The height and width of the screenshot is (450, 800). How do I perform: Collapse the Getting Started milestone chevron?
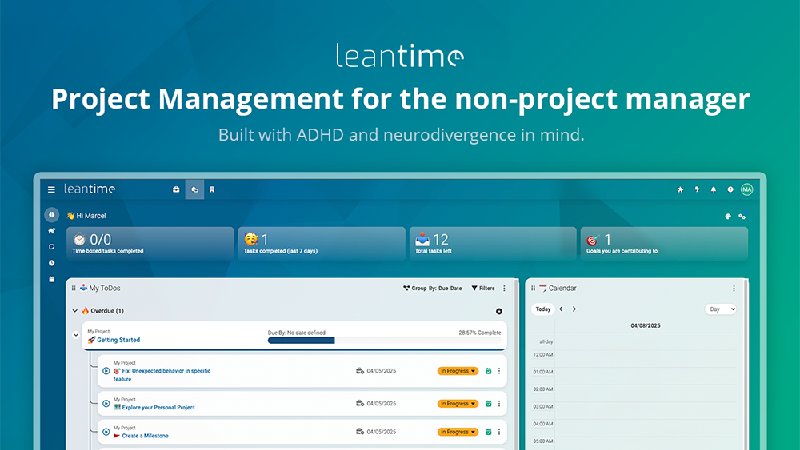pyautogui.click(x=76, y=335)
